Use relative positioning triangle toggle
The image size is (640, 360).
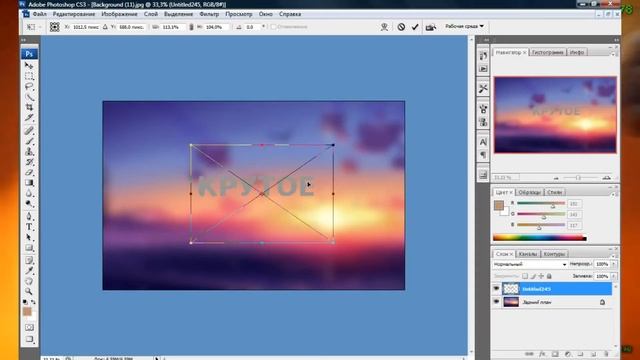[105, 27]
